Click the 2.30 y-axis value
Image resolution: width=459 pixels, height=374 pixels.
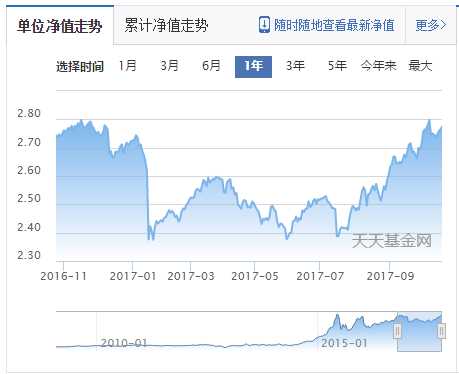click(29, 255)
